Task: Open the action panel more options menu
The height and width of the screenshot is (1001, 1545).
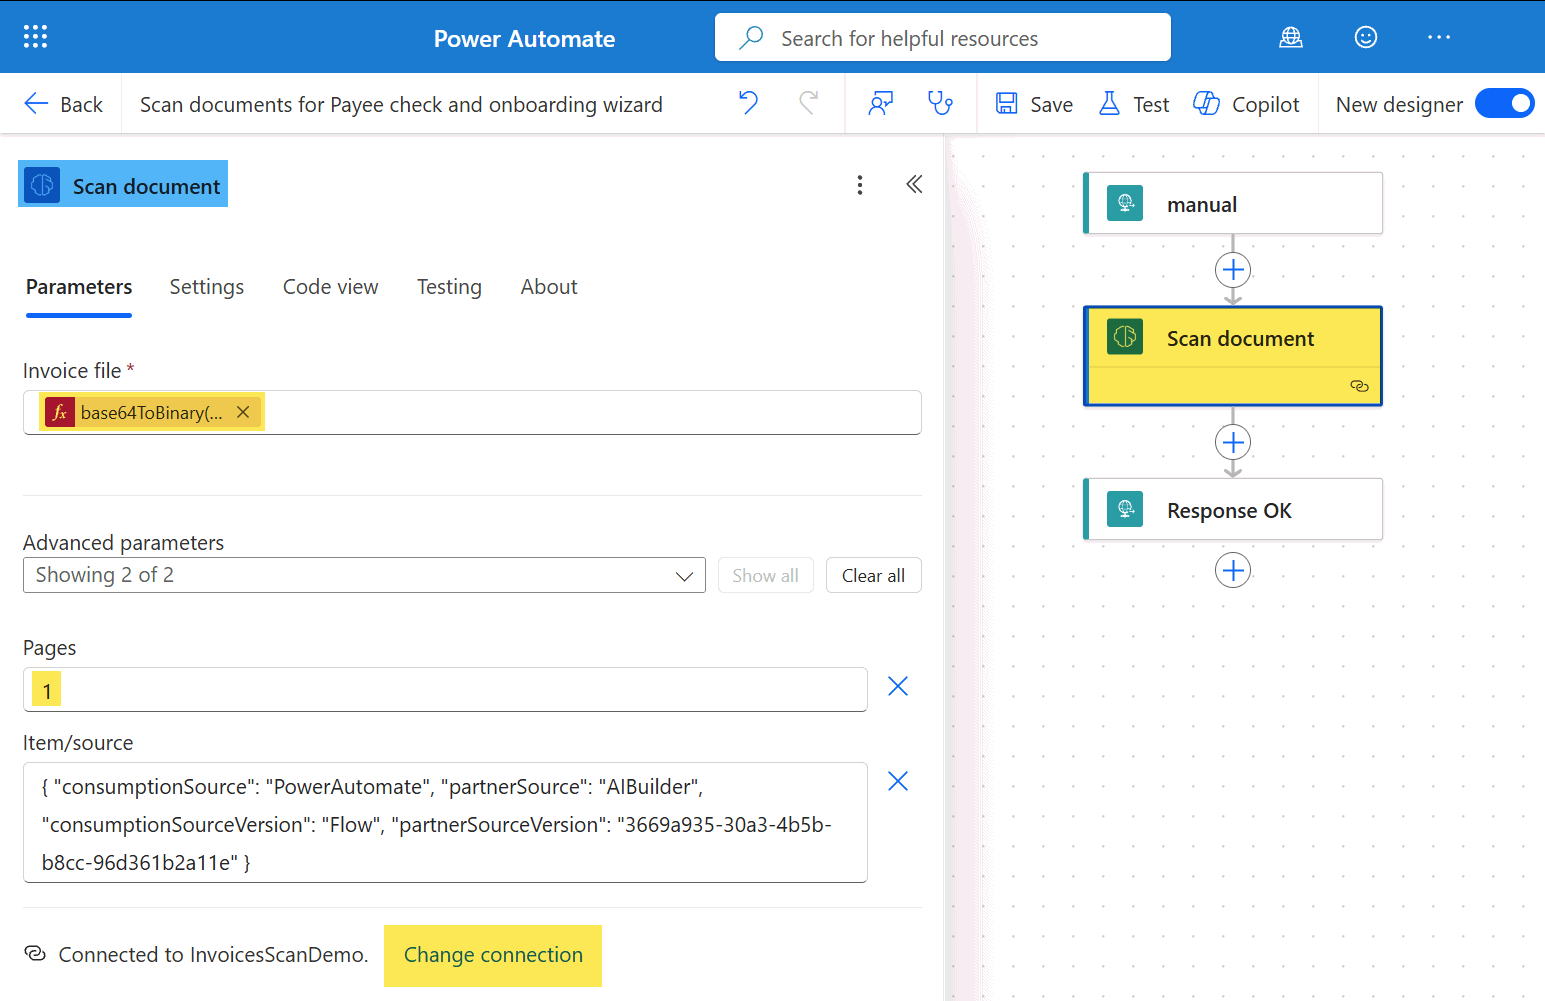Action: pos(860,185)
